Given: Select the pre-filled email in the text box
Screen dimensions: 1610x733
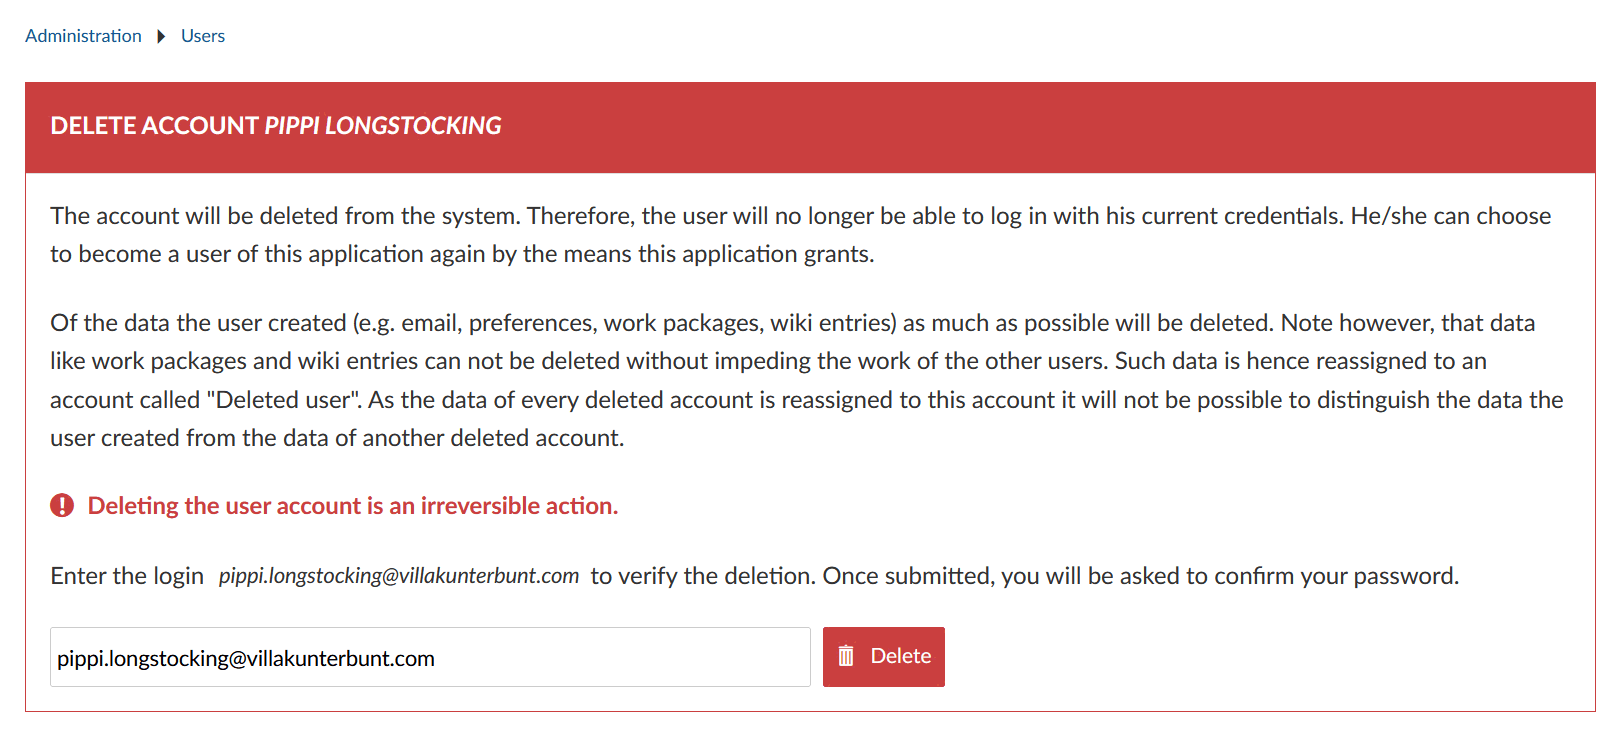Looking at the screenshot, I should click(x=243, y=658).
